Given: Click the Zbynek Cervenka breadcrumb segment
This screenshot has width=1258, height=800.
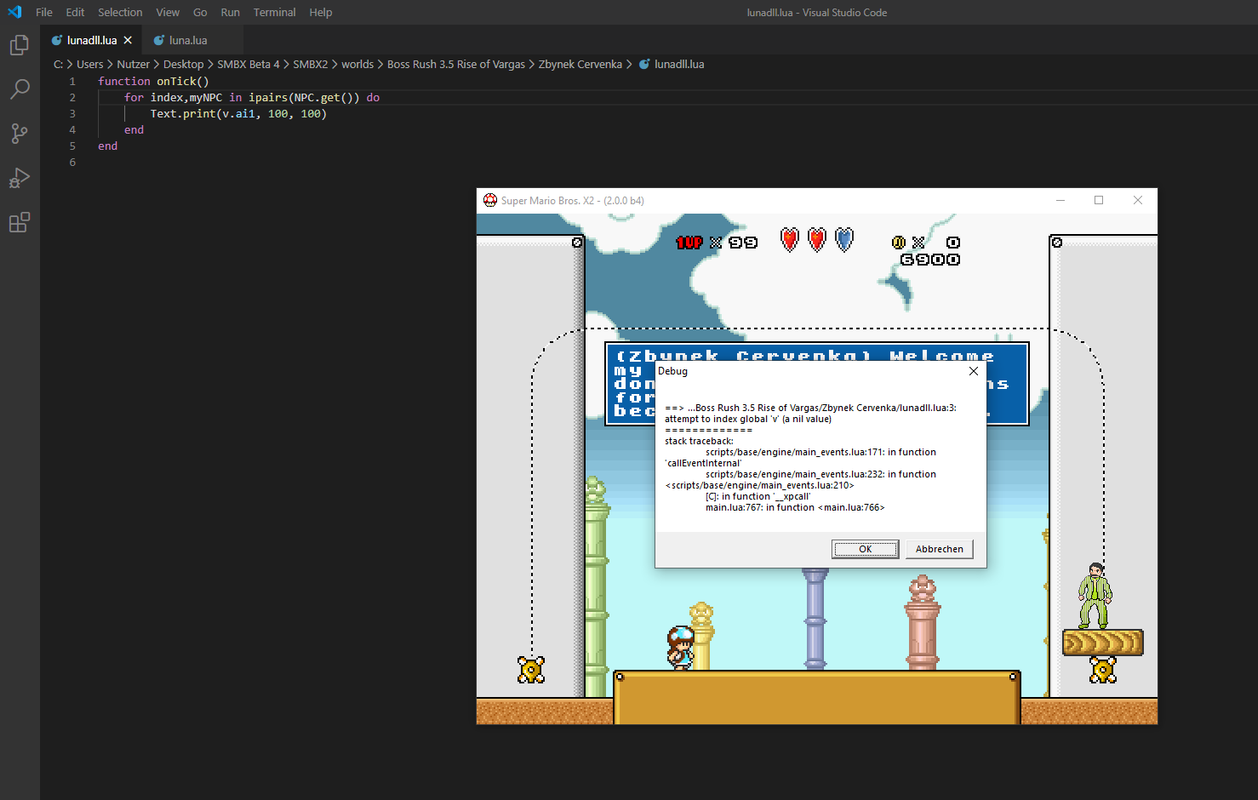Looking at the screenshot, I should coord(580,64).
